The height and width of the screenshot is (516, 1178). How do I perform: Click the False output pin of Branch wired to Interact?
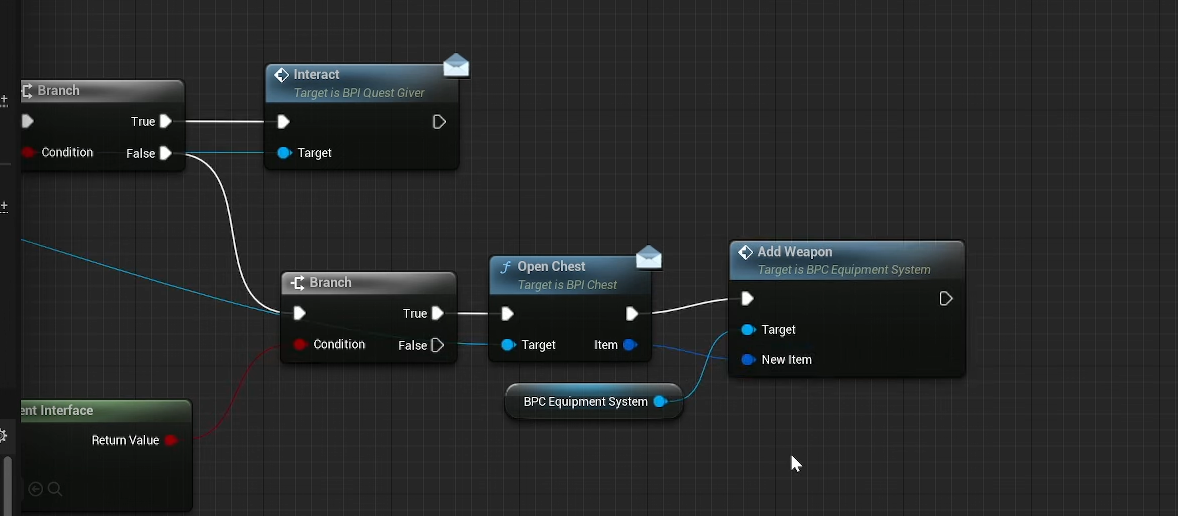pos(165,153)
